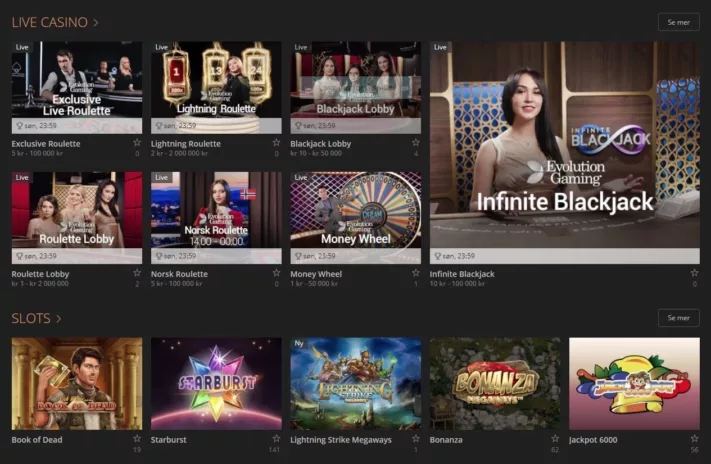Click bet range 10 kr - 100 000 kr
The width and height of the screenshot is (711, 464).
pyautogui.click(x=457, y=283)
